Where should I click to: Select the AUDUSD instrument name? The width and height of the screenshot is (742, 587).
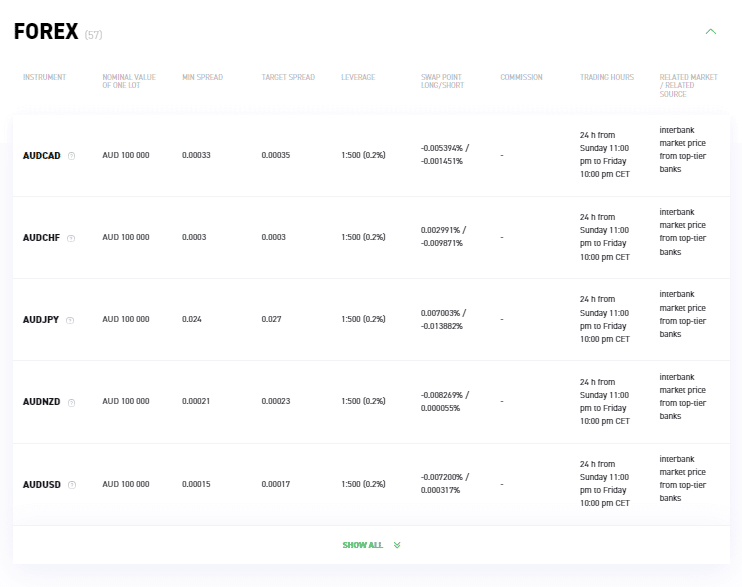click(x=42, y=485)
